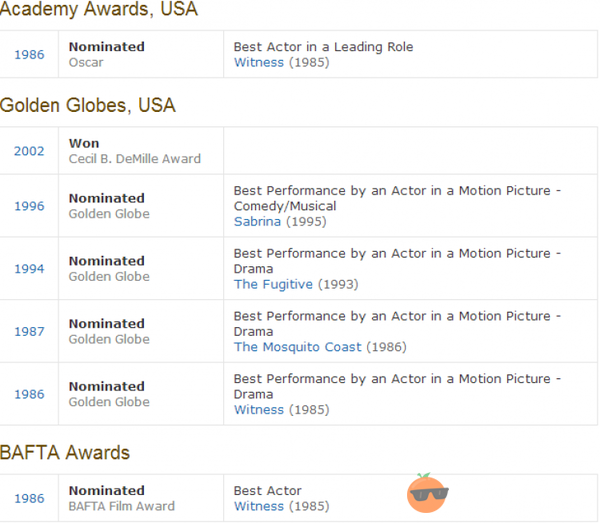Screen dimensions: 600x523
Task: Open the Witness link in the Academy Awards row
Action: pyautogui.click(x=259, y=62)
